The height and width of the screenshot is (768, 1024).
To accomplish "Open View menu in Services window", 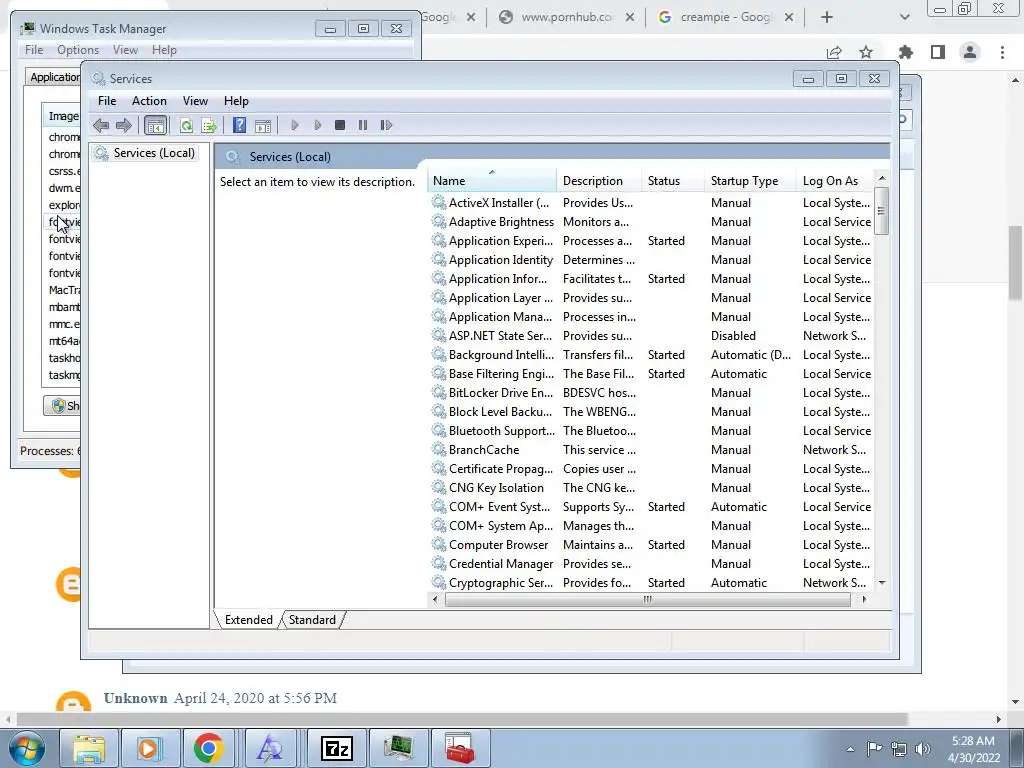I will 195,101.
